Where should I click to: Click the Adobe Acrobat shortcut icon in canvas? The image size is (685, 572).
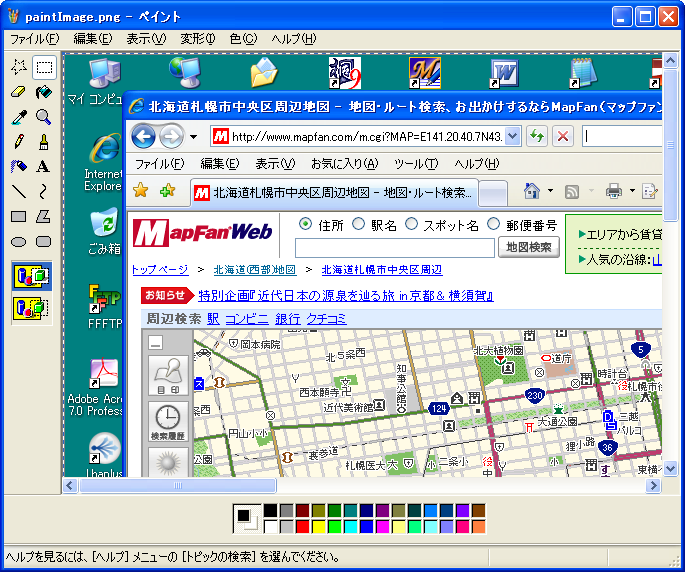click(104, 374)
